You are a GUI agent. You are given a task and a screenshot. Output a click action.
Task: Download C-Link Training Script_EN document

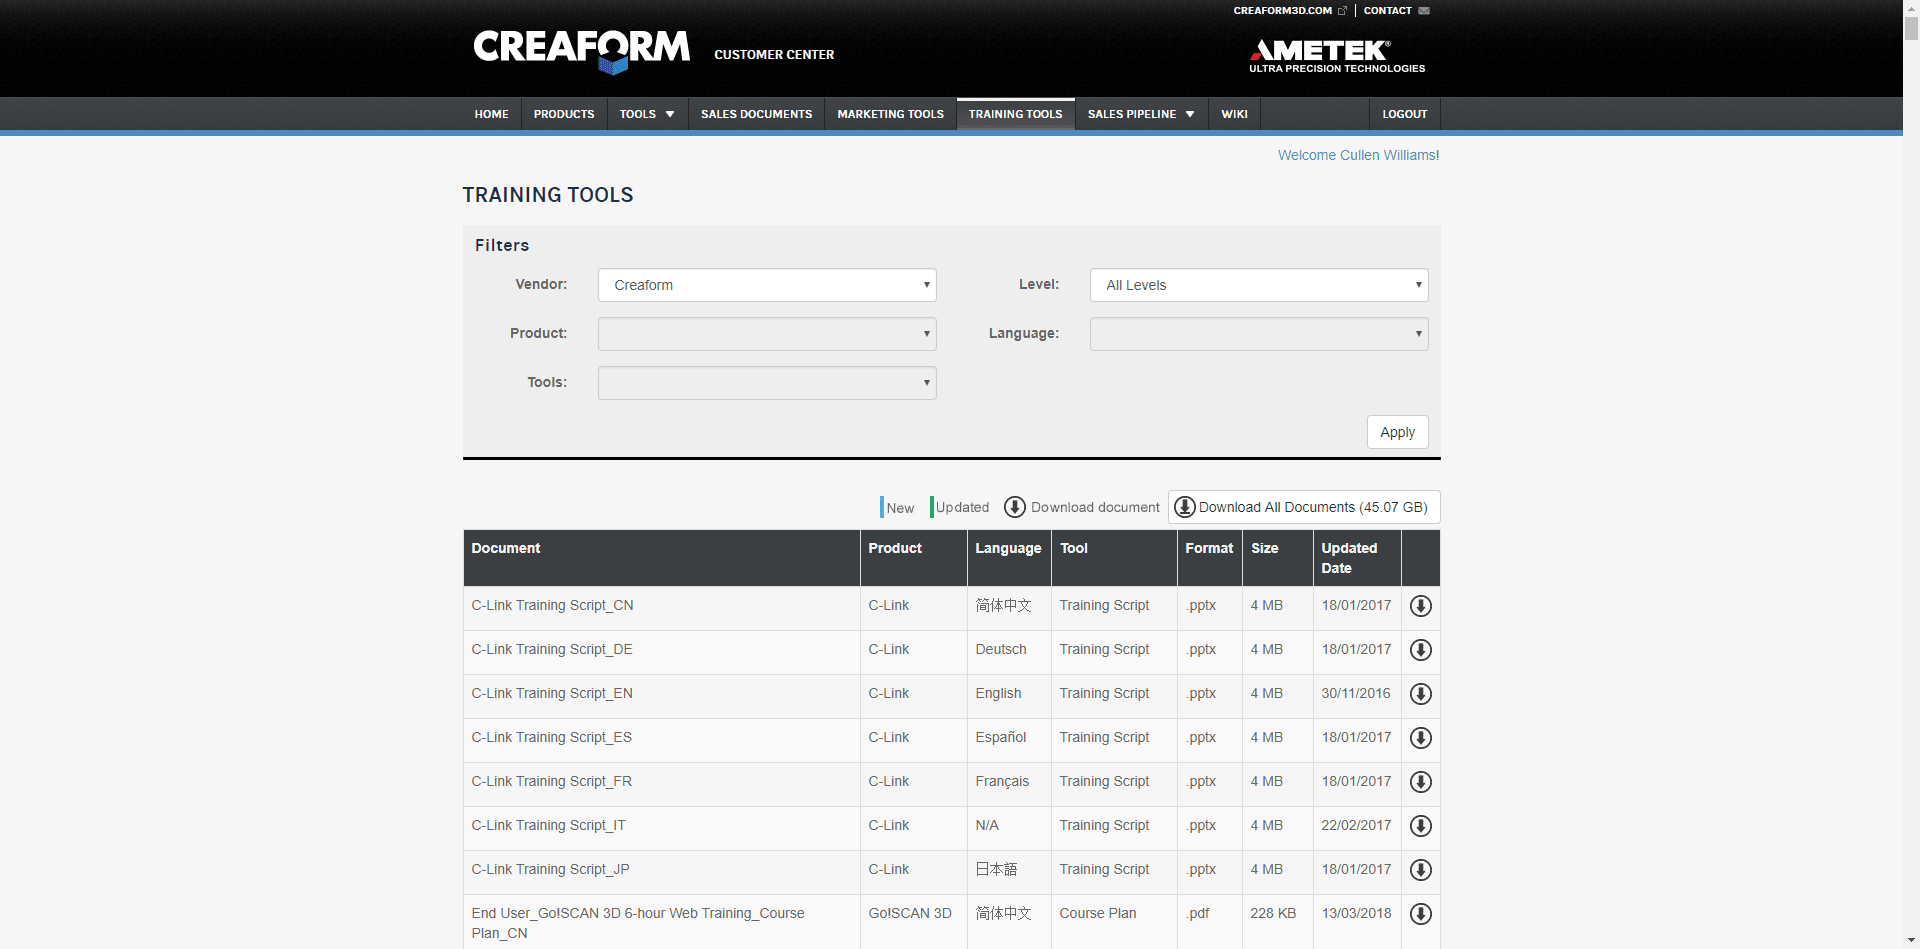(x=1420, y=694)
